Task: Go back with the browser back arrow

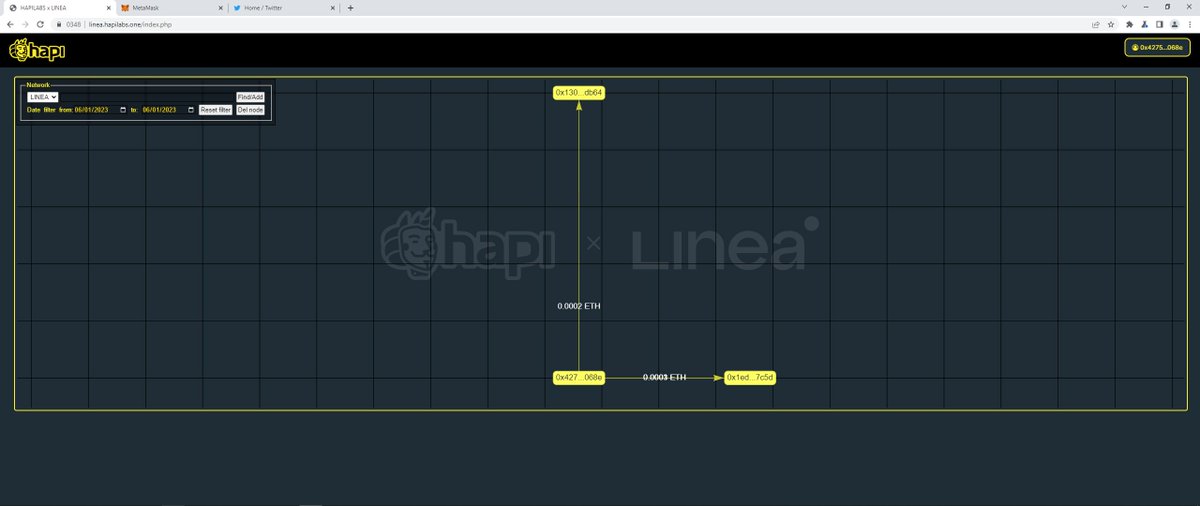Action: (11, 24)
